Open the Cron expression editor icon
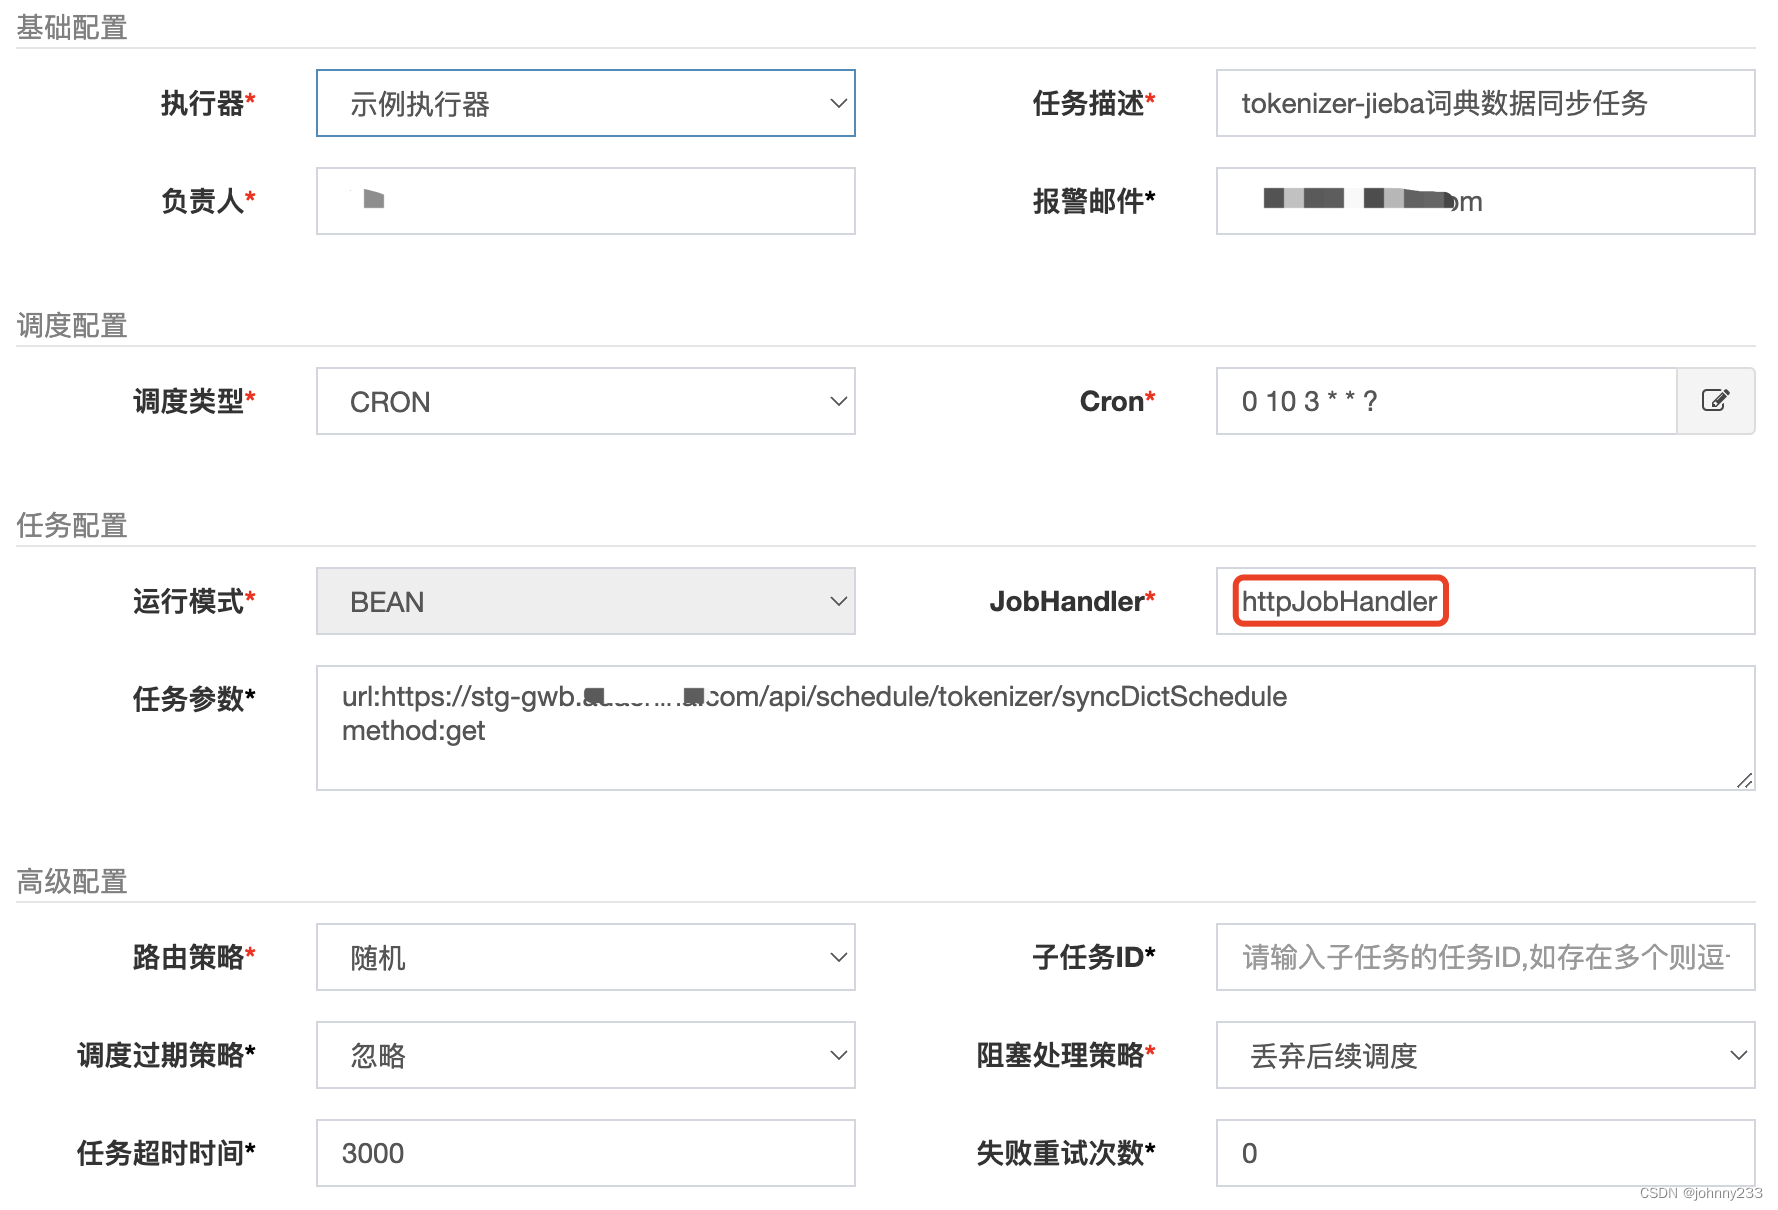Image resolution: width=1778 pixels, height=1210 pixels. (1715, 401)
